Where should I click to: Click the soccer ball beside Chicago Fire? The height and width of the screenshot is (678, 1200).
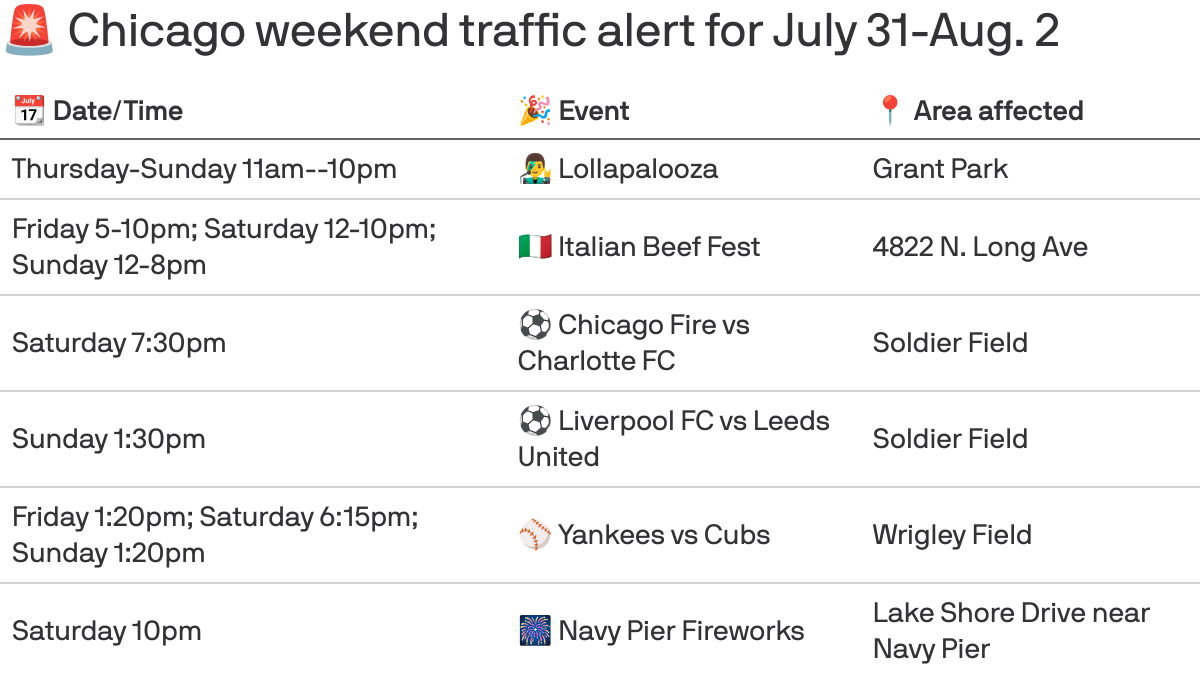click(535, 324)
